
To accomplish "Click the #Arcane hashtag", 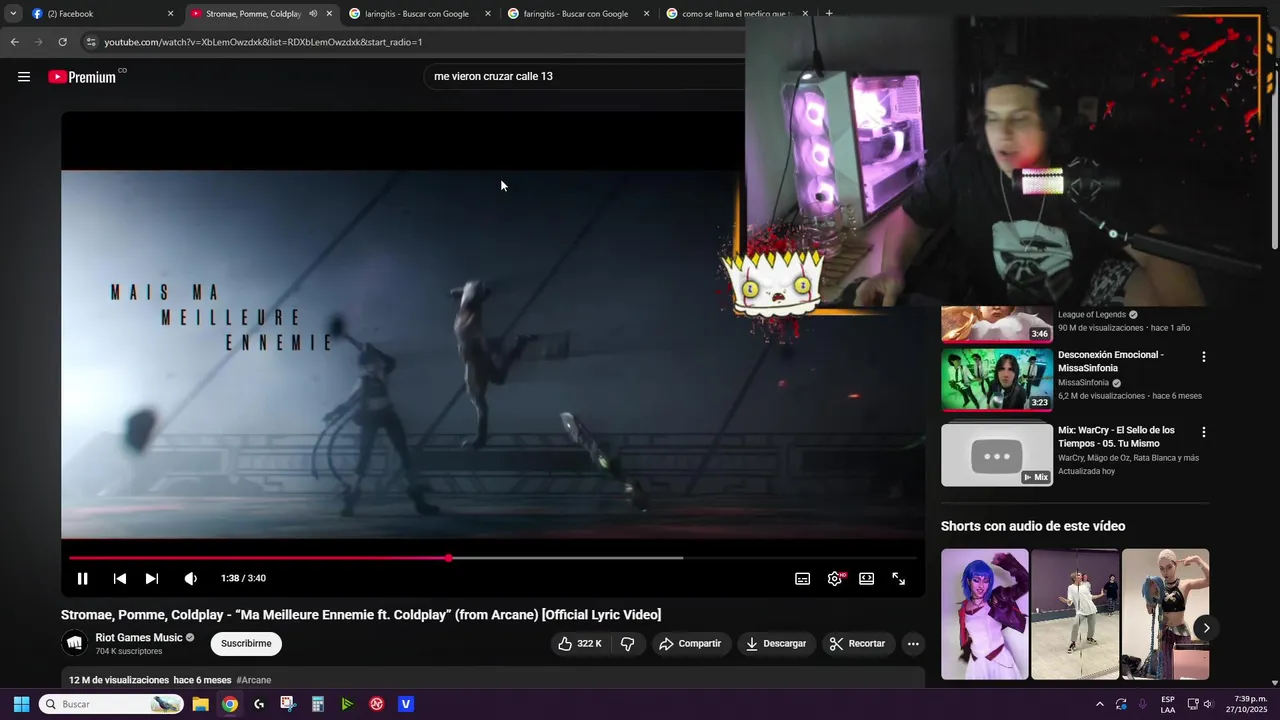I will pyautogui.click(x=254, y=680).
